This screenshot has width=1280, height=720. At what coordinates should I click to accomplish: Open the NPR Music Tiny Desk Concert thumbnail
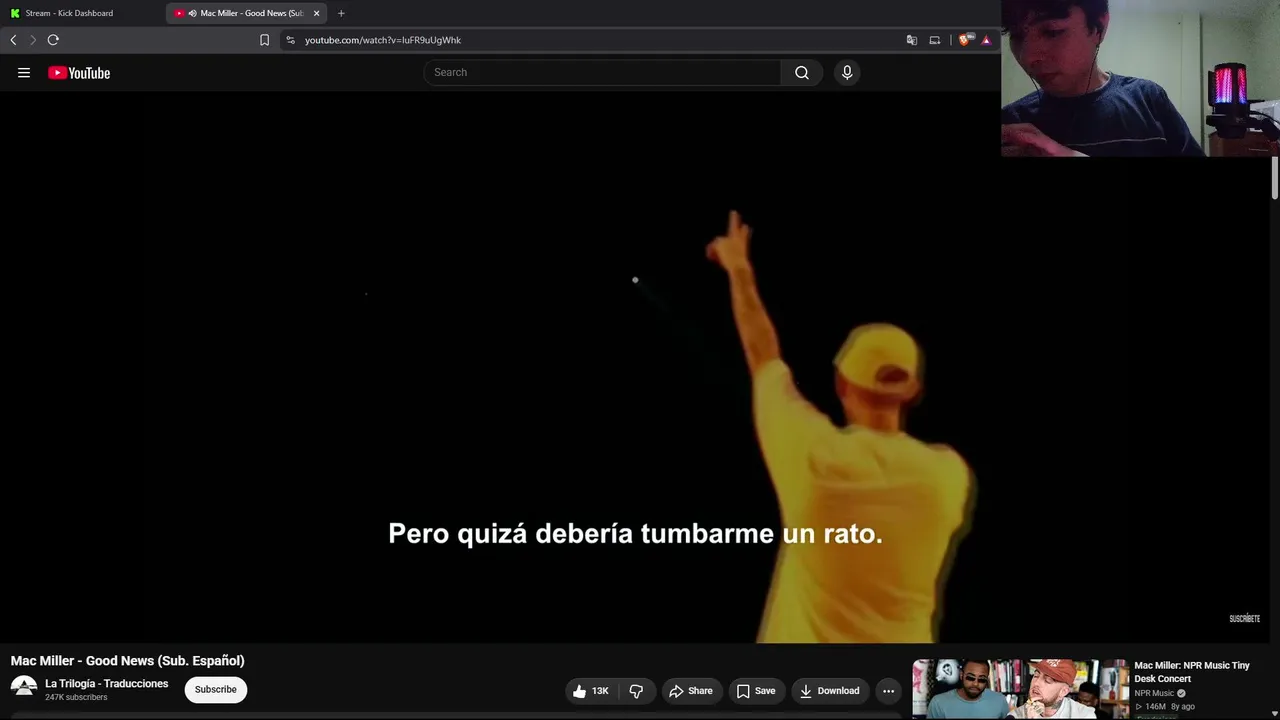(1020, 689)
